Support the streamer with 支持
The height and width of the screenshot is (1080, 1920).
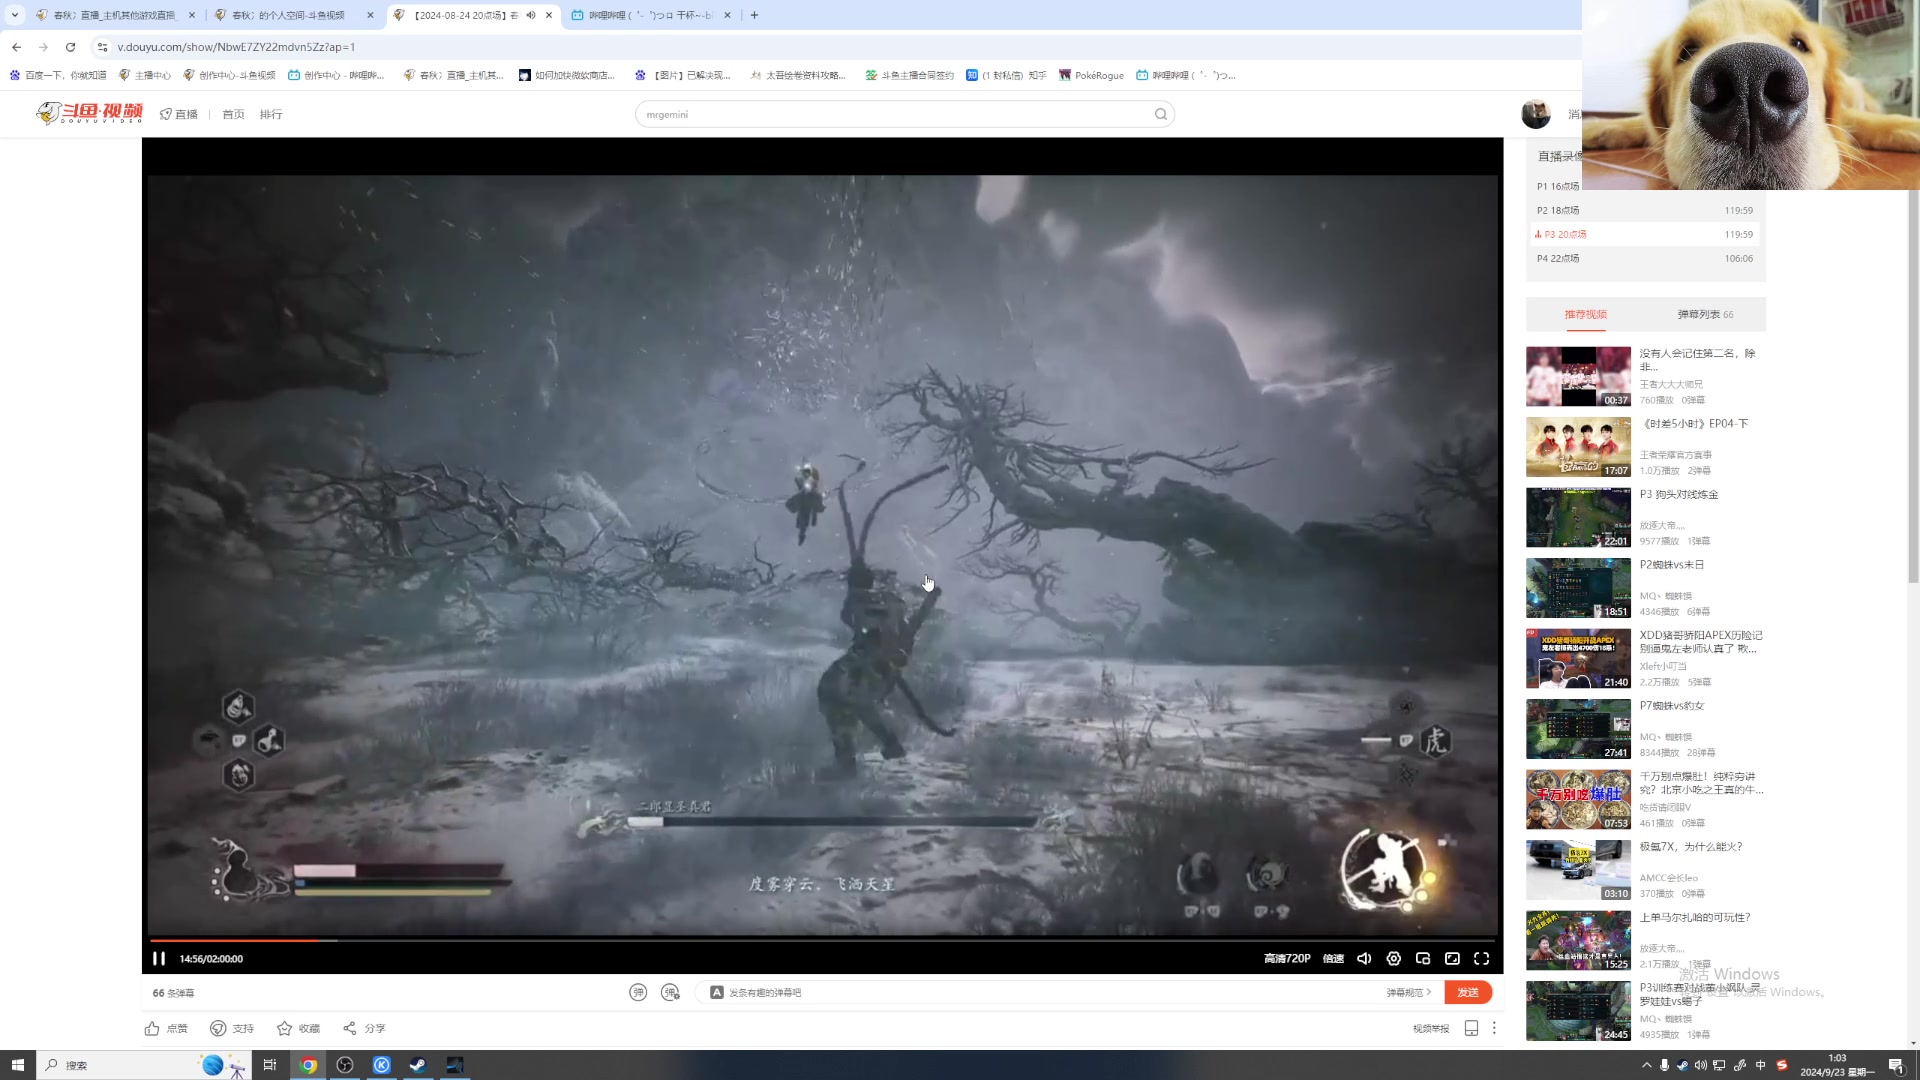(x=231, y=1028)
